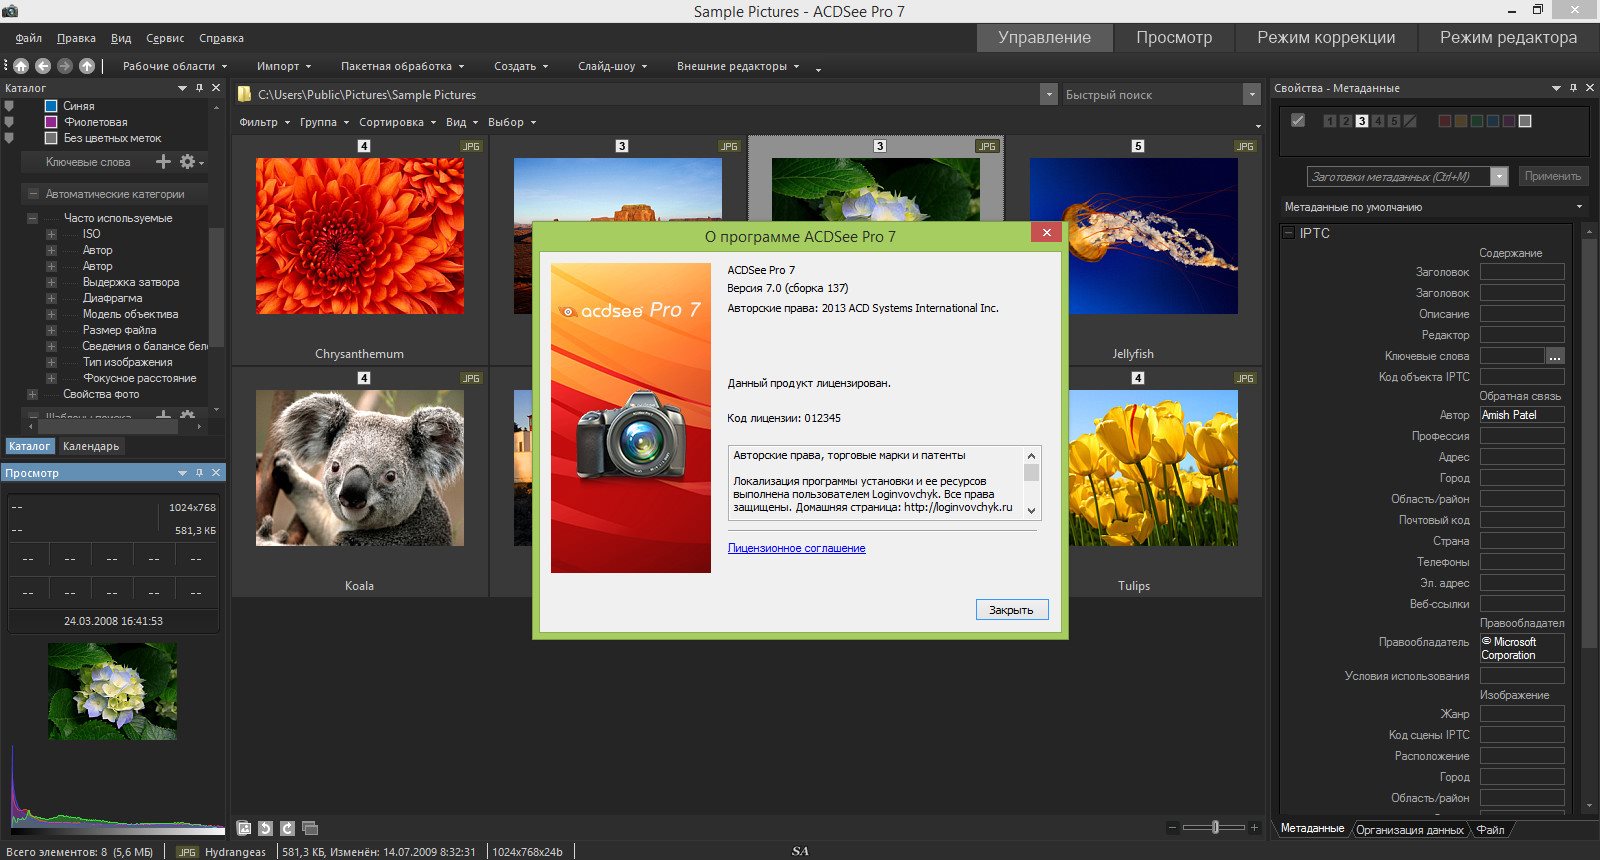Set rating 2 in metadata panel
1600x860 pixels.
click(1345, 121)
